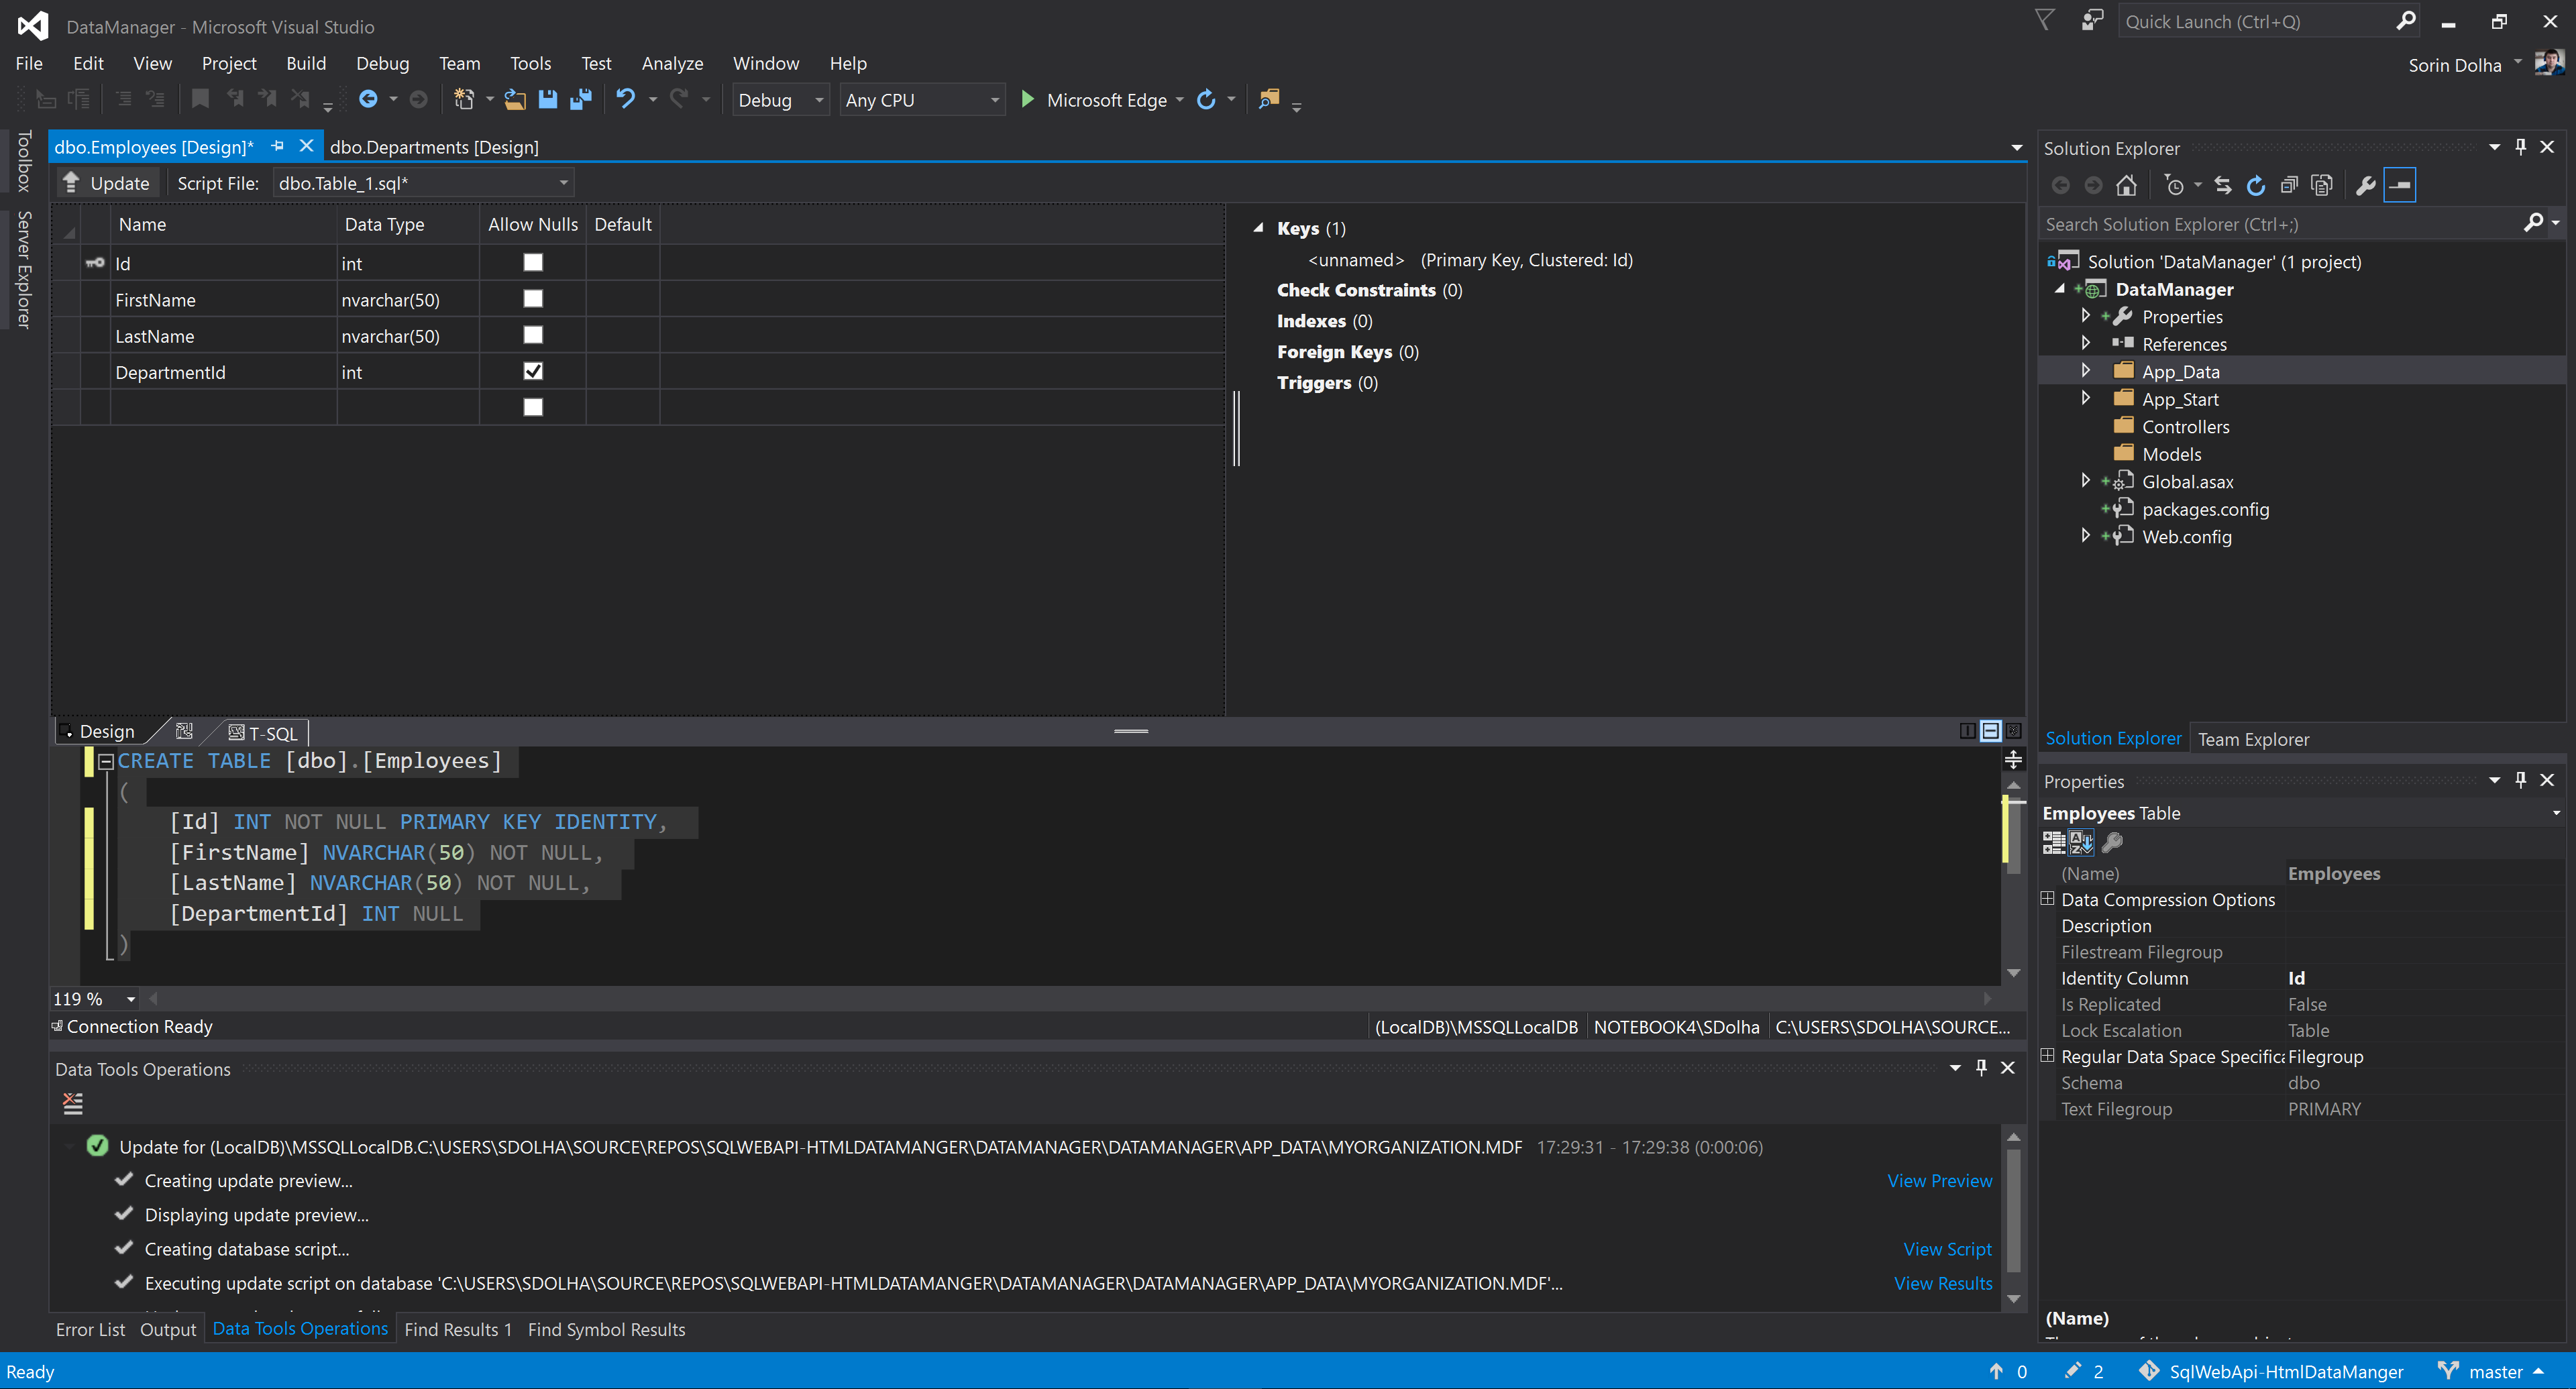Click the Solution Explorer properties wrench icon
The height and width of the screenshot is (1389, 2576).
pos(2365,185)
